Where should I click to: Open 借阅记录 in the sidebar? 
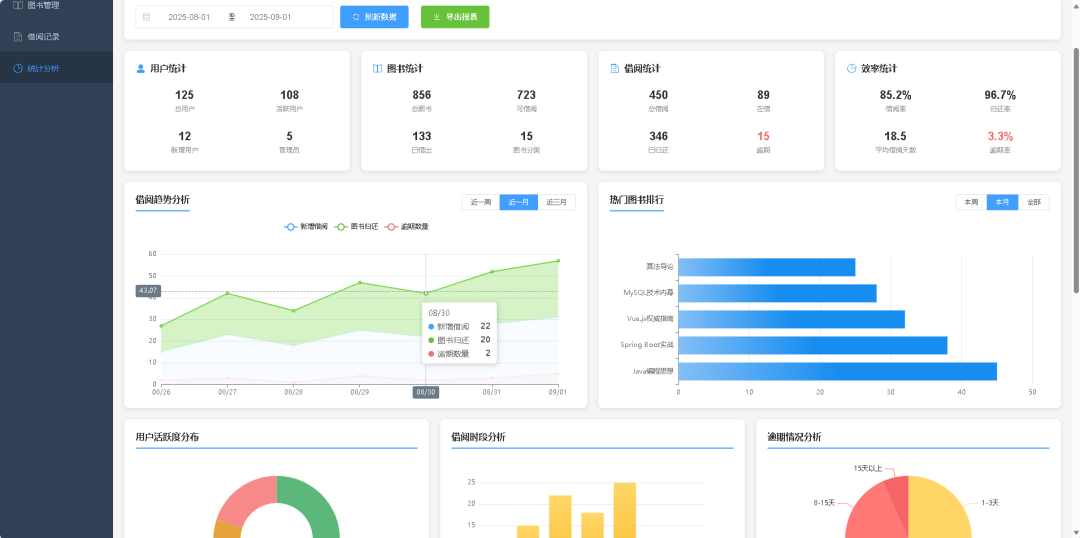click(x=56, y=37)
